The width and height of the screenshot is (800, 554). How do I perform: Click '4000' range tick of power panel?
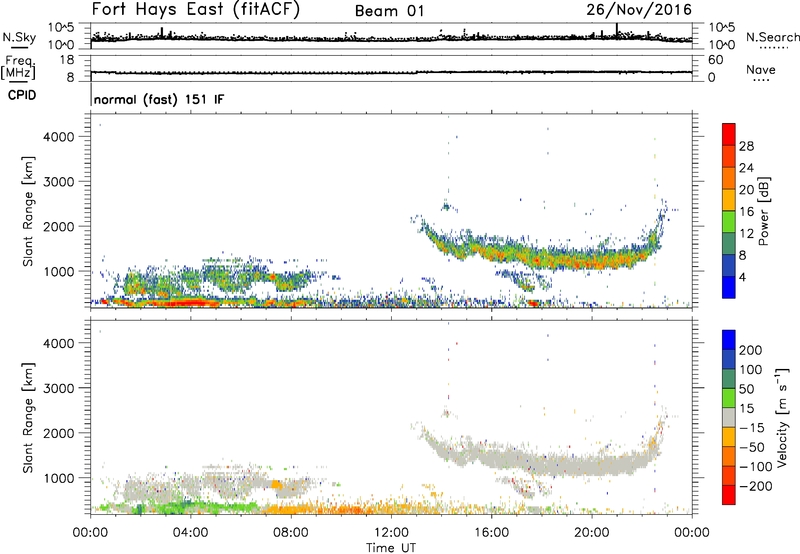pyautogui.click(x=59, y=137)
